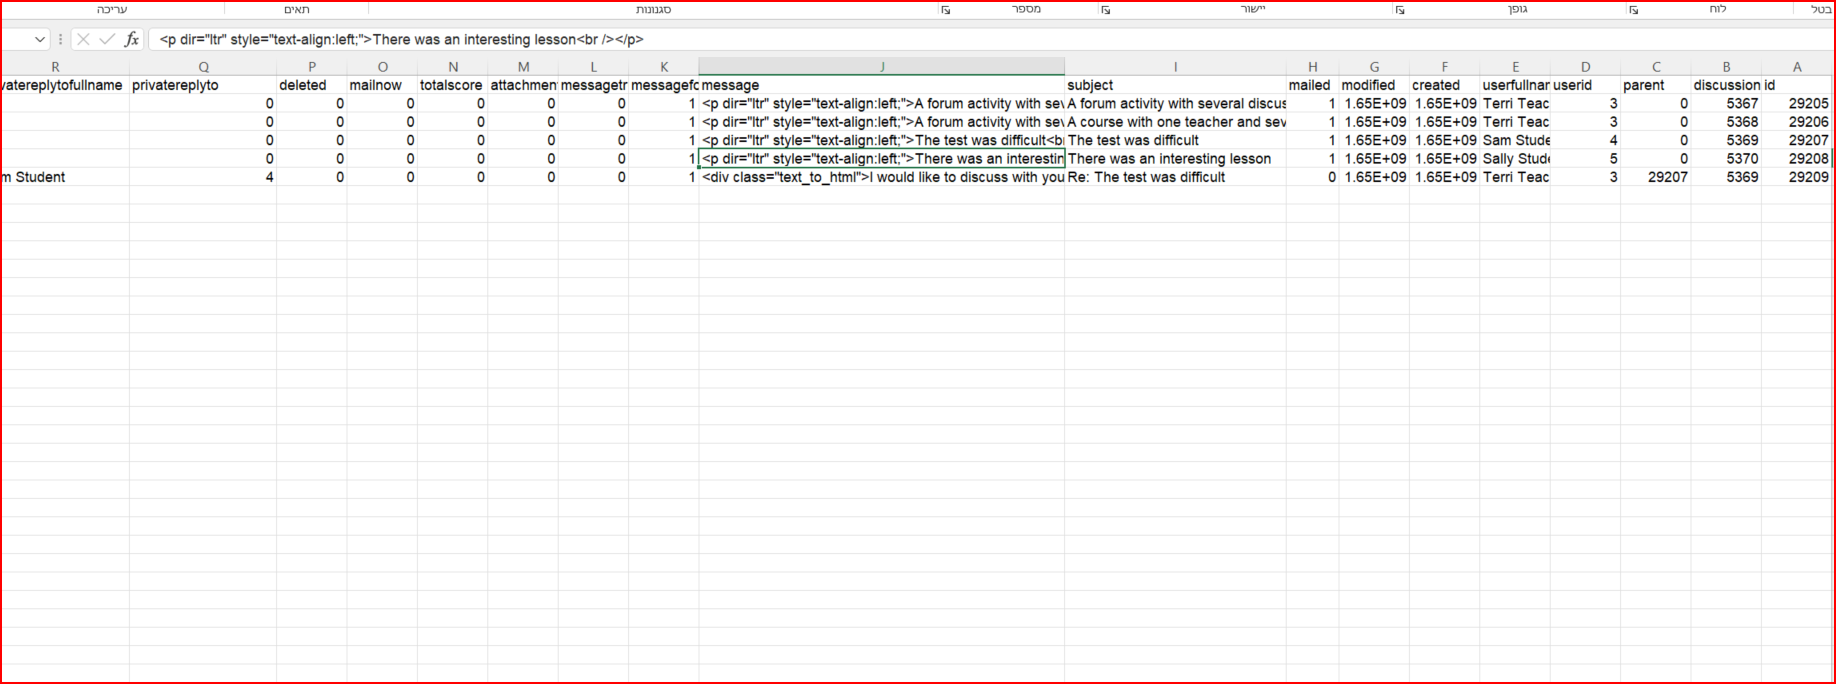The height and width of the screenshot is (684, 1836).
Task: Select the 'subject' header cell
Action: point(1175,85)
